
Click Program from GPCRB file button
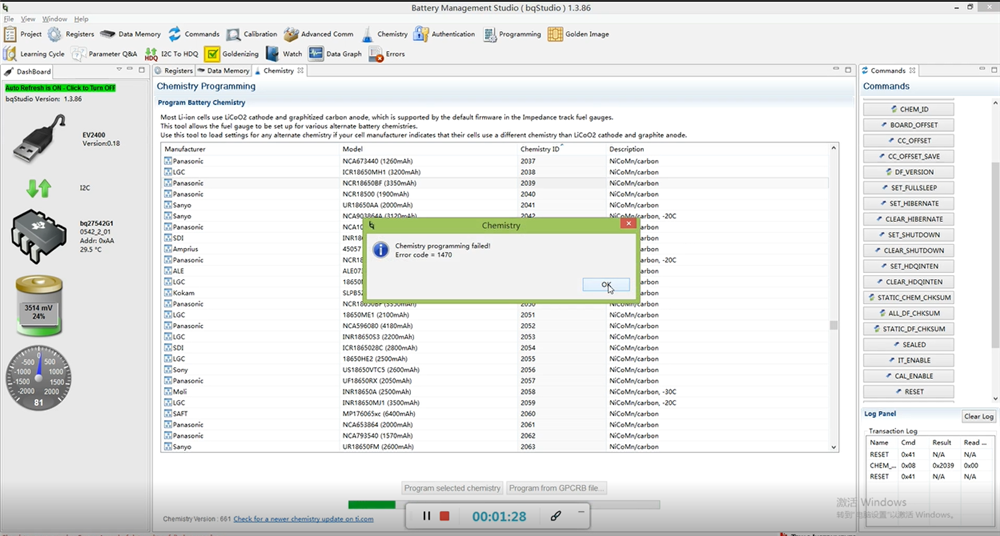(556, 488)
